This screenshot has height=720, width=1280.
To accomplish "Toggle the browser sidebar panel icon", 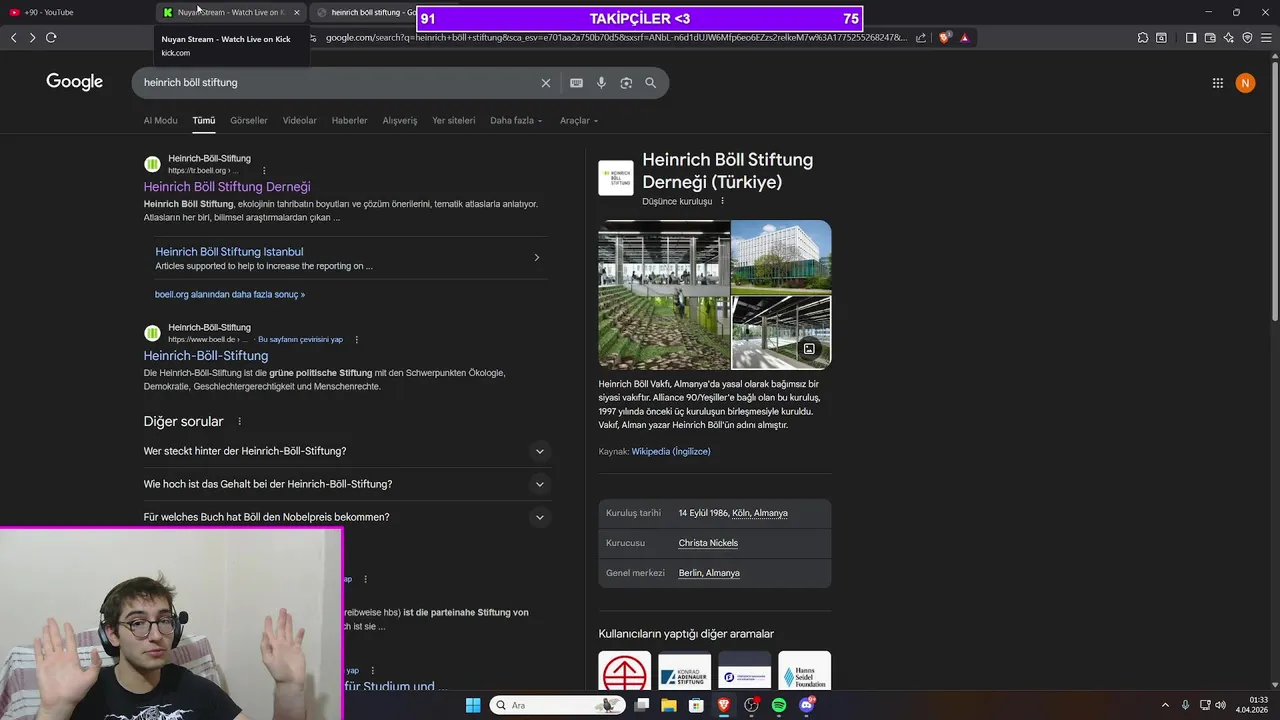I will 1191,38.
